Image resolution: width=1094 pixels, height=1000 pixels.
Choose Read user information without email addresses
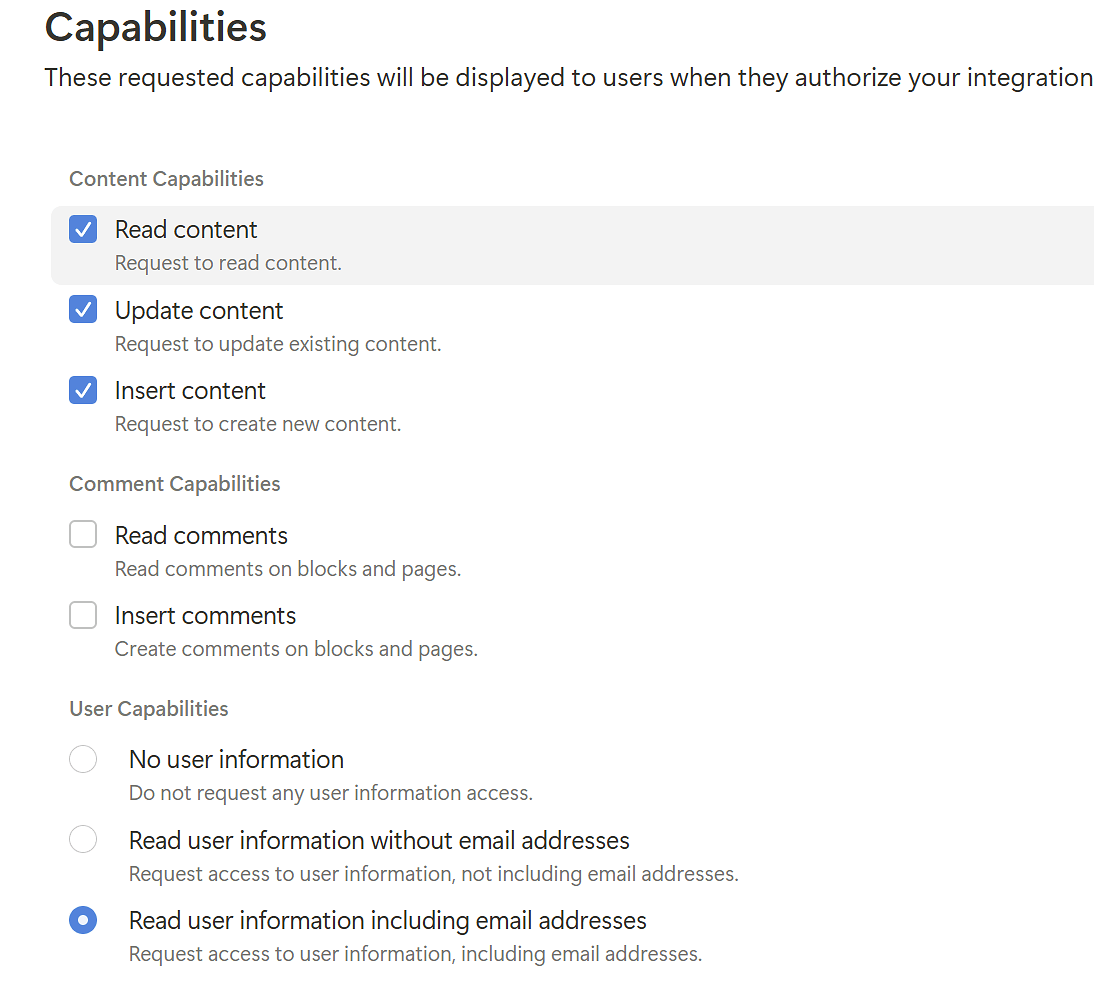(x=83, y=839)
